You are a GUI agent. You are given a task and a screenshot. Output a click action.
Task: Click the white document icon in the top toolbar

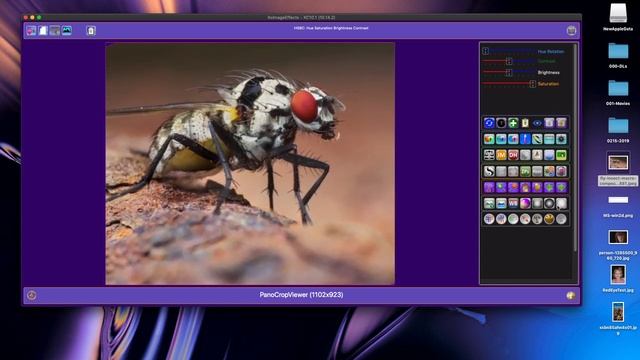43,31
